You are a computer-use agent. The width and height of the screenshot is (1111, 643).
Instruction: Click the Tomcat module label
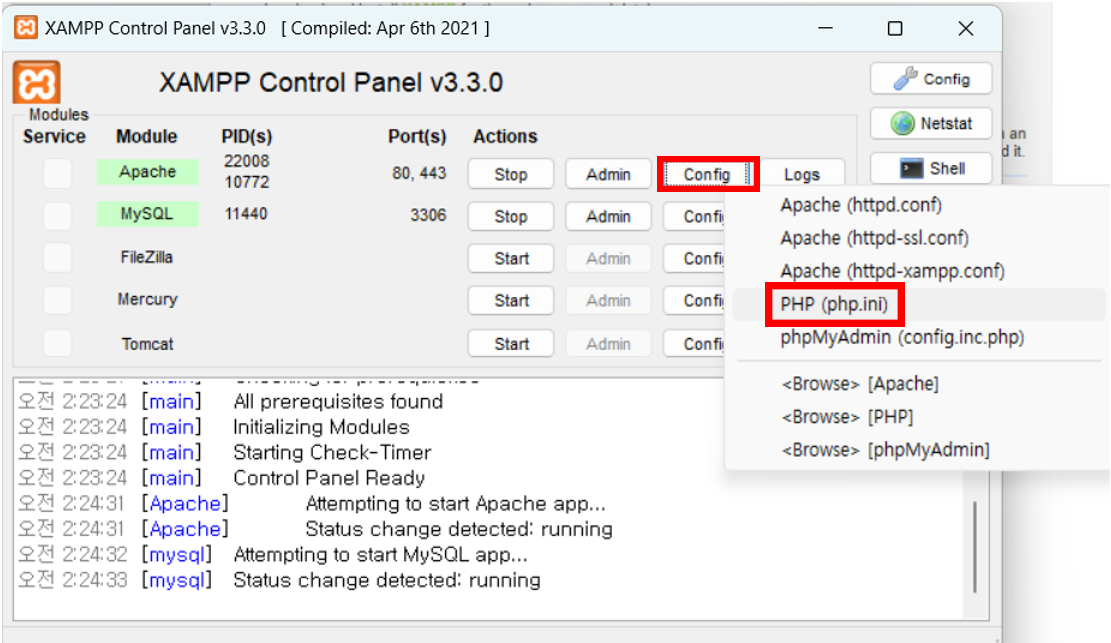(147, 344)
